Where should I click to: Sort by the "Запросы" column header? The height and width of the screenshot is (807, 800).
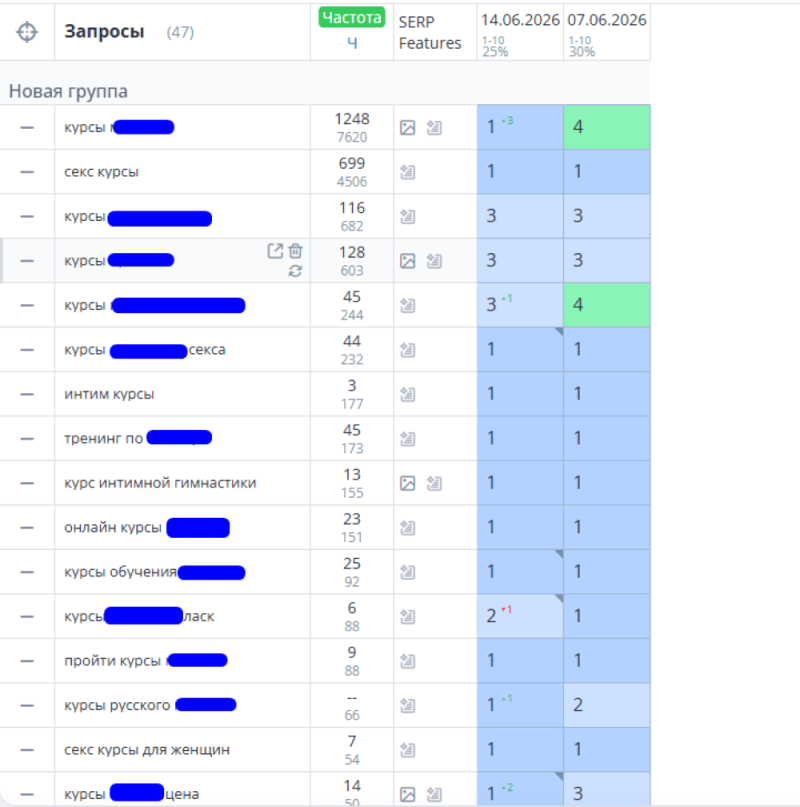104,31
